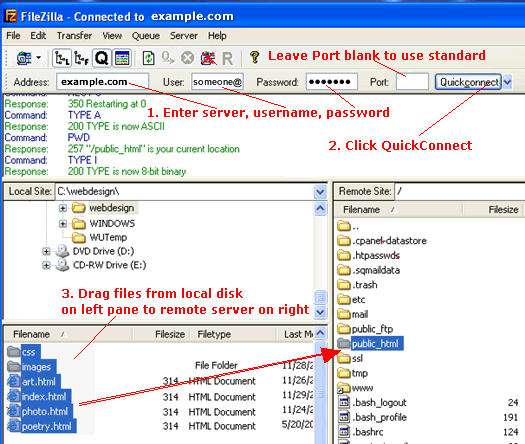The image size is (525, 444).
Task: Open the Edit menu
Action: point(38,36)
